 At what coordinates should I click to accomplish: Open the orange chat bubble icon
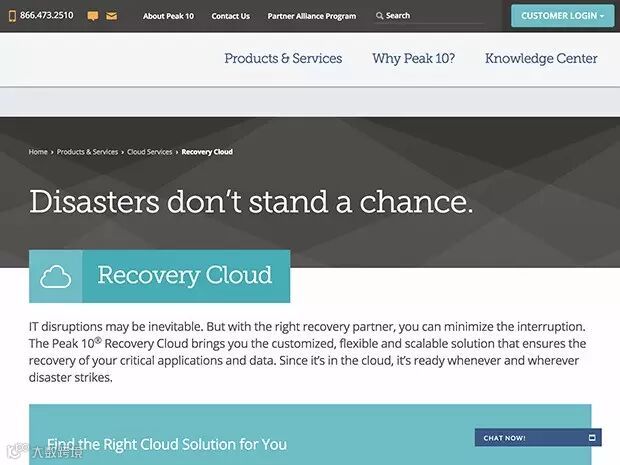click(93, 16)
